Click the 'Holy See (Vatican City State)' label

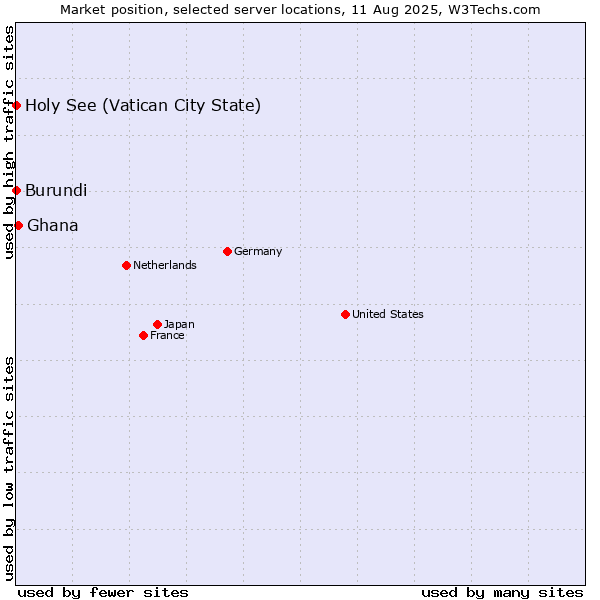[143, 106]
